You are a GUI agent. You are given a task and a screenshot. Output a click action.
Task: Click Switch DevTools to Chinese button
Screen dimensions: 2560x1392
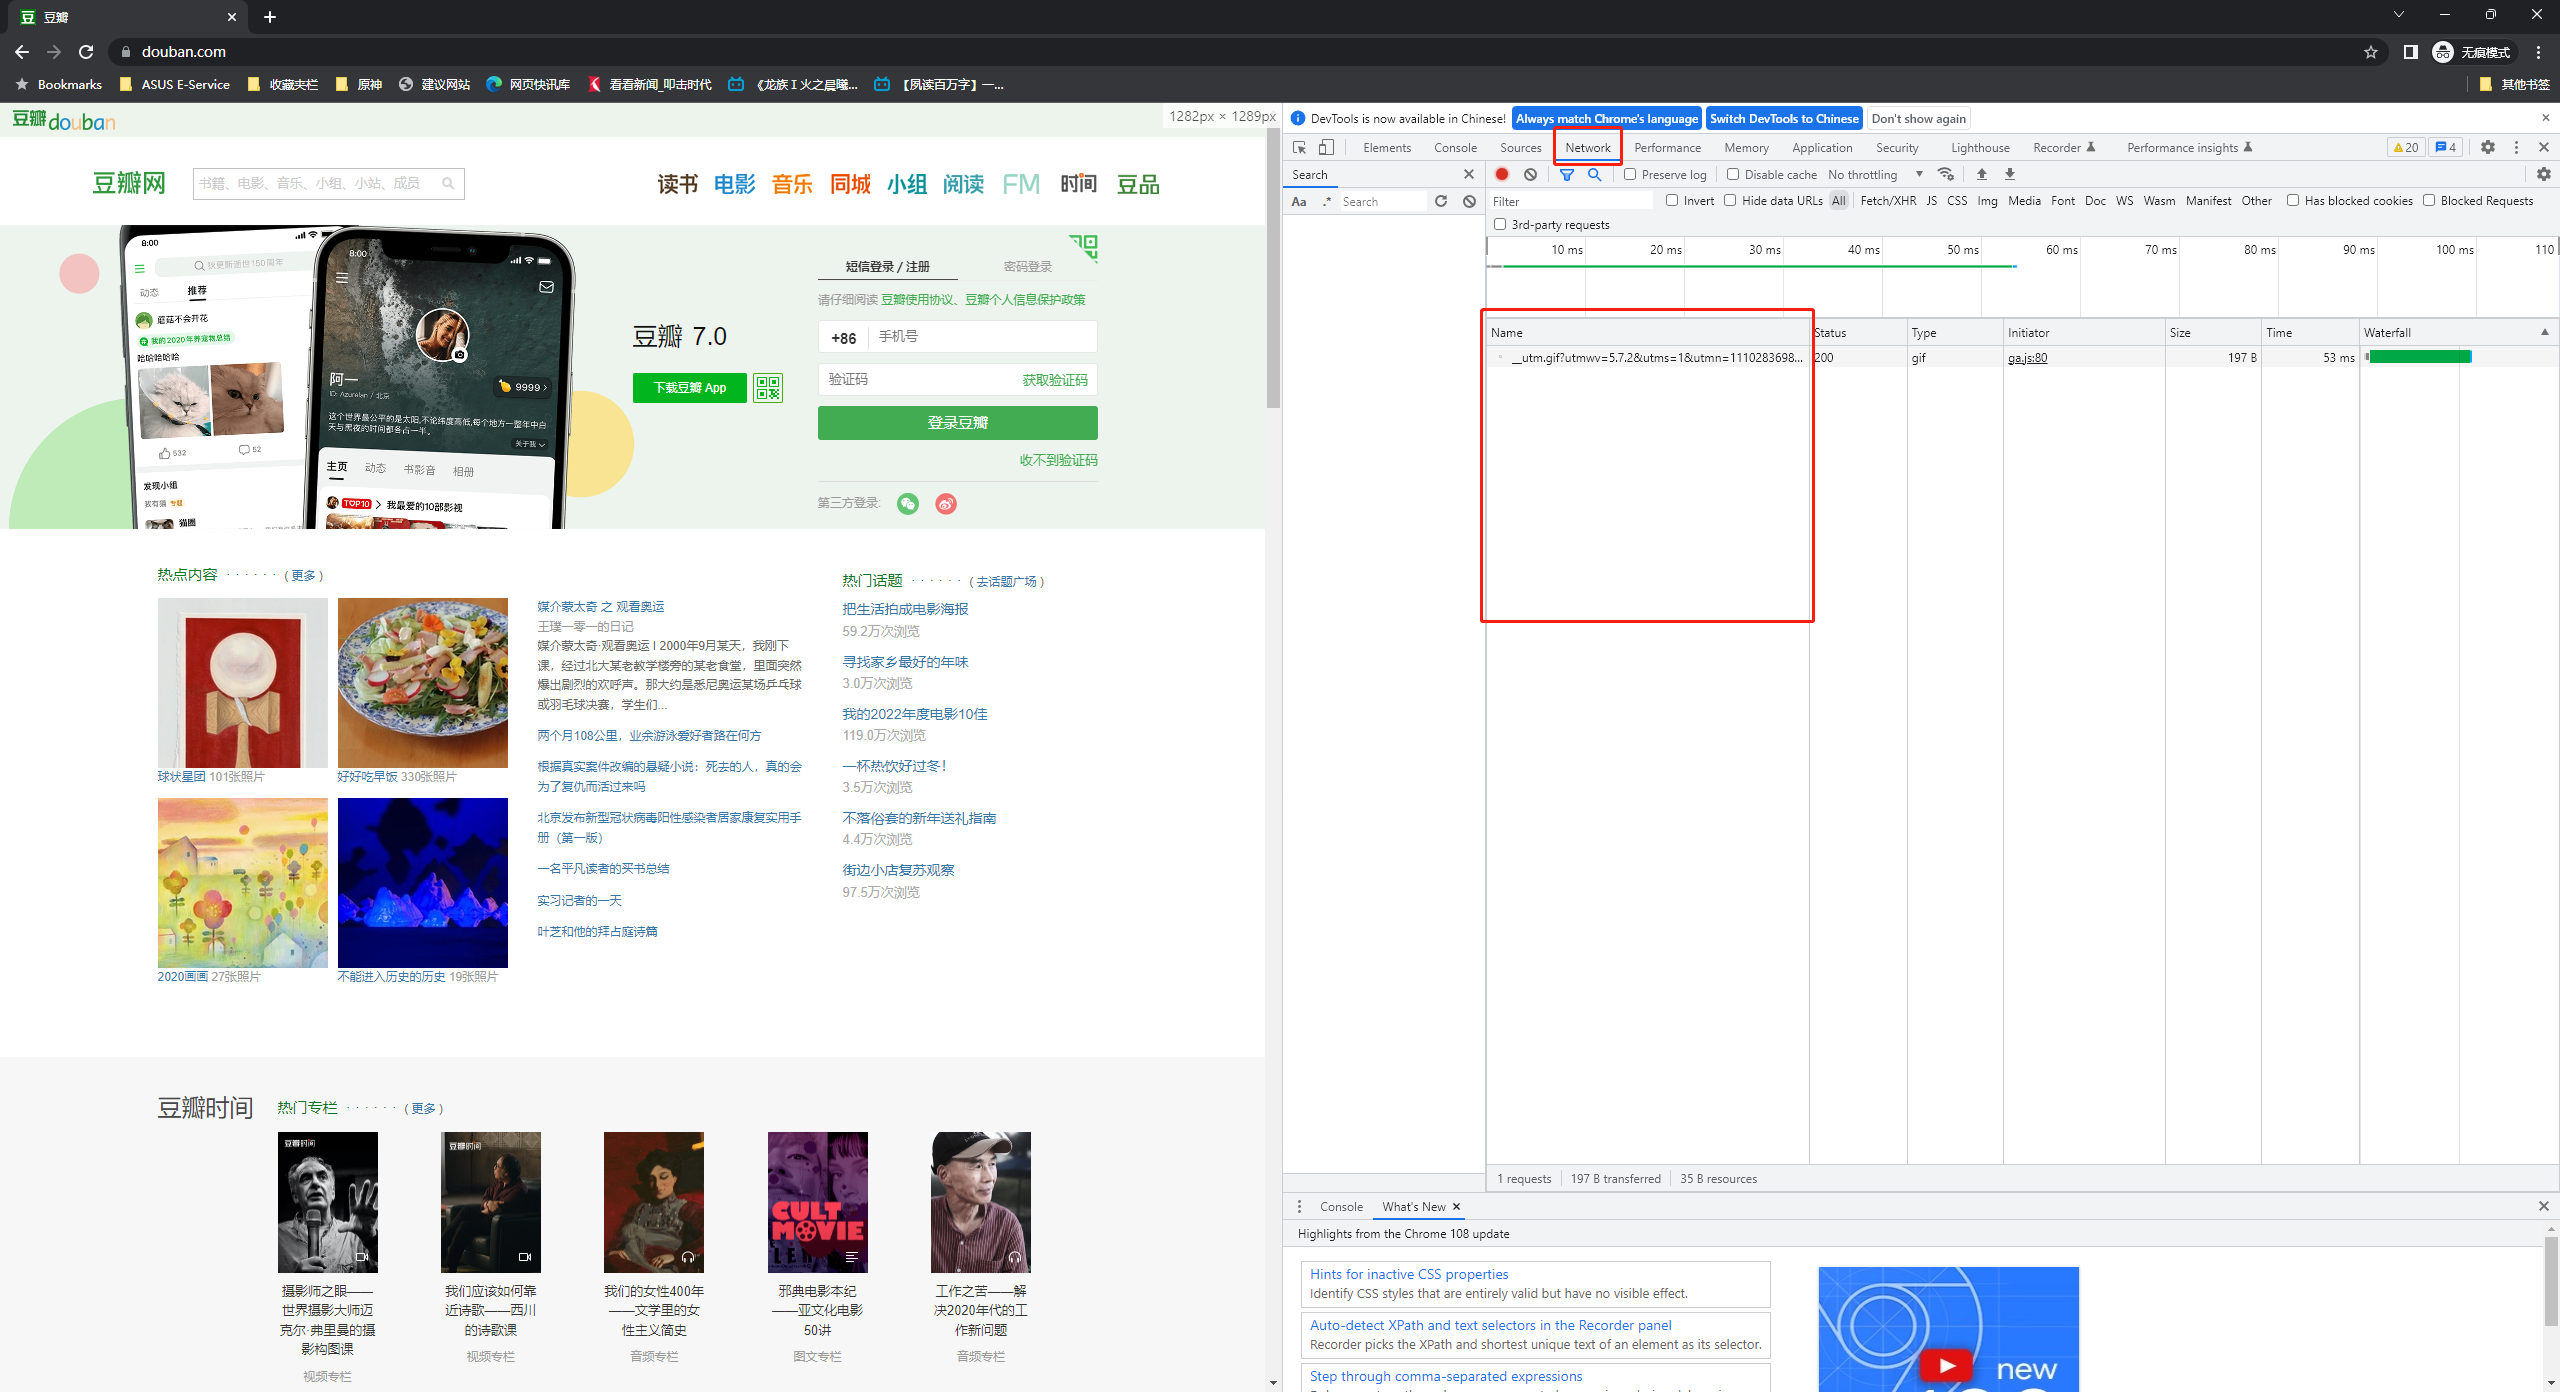[x=1783, y=118]
